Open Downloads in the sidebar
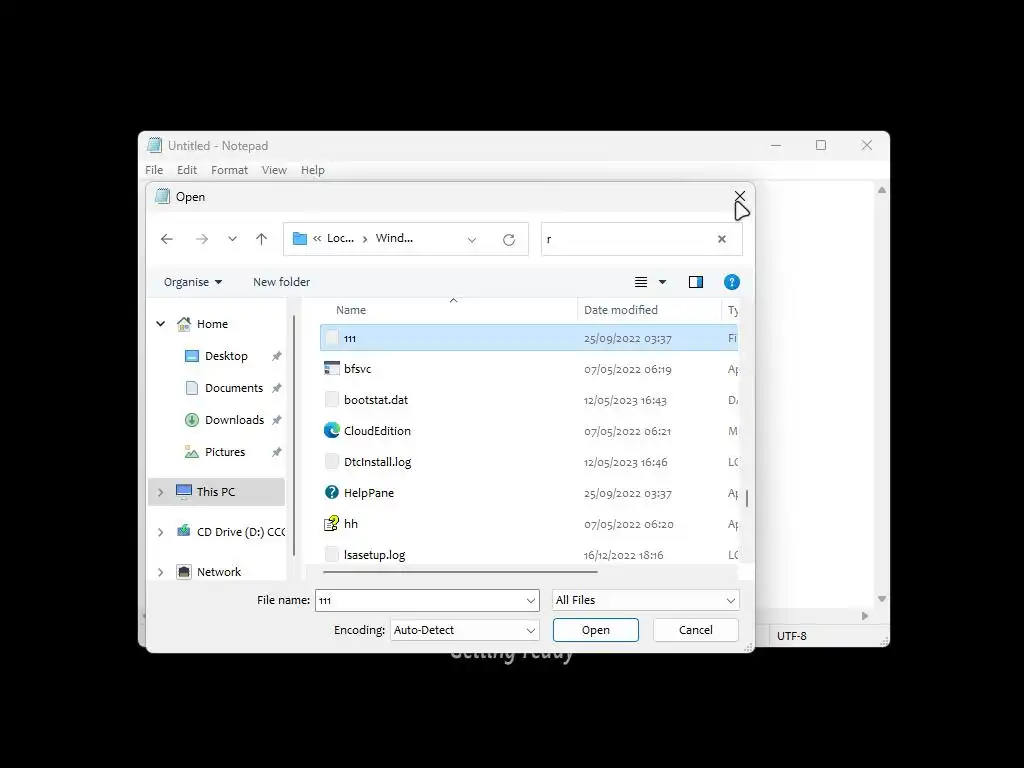 click(234, 420)
